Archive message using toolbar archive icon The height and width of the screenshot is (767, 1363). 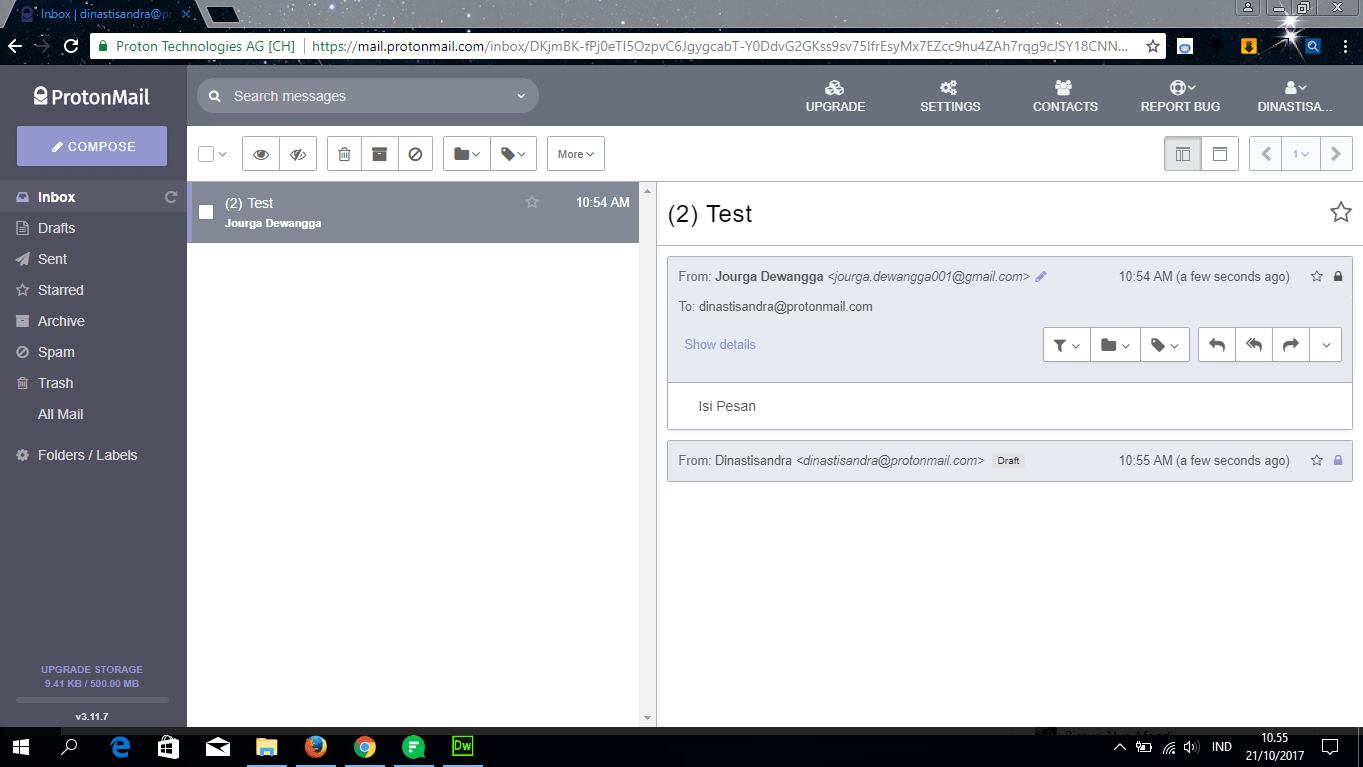click(379, 154)
